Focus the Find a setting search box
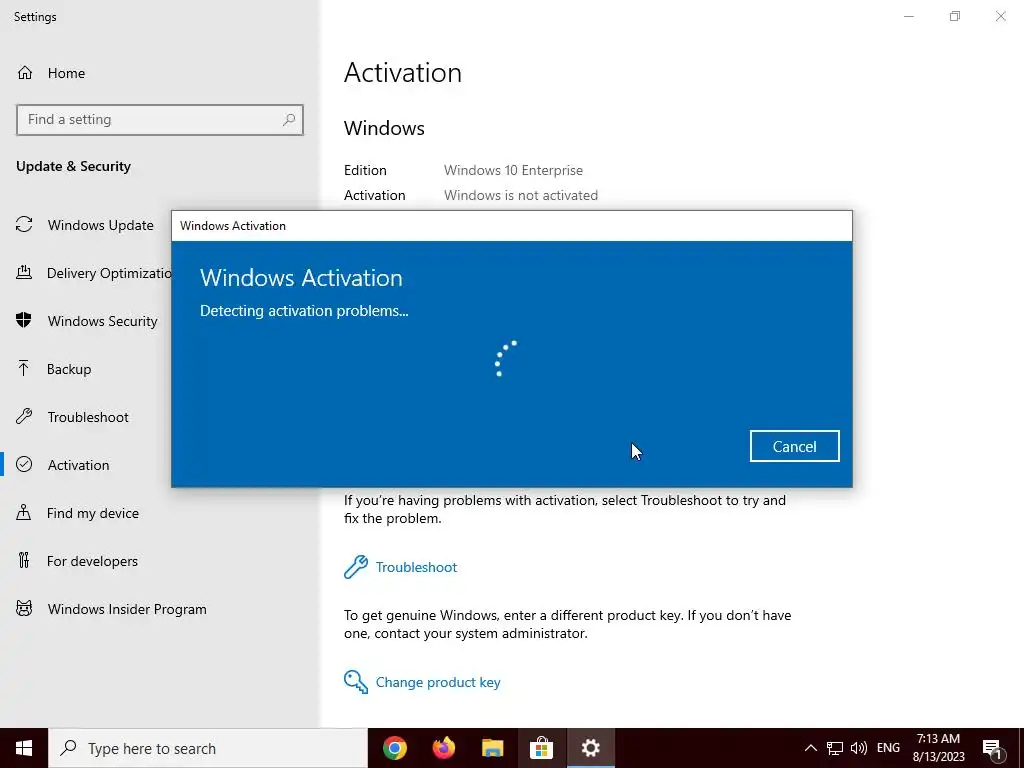The height and width of the screenshot is (768, 1024). point(159,120)
